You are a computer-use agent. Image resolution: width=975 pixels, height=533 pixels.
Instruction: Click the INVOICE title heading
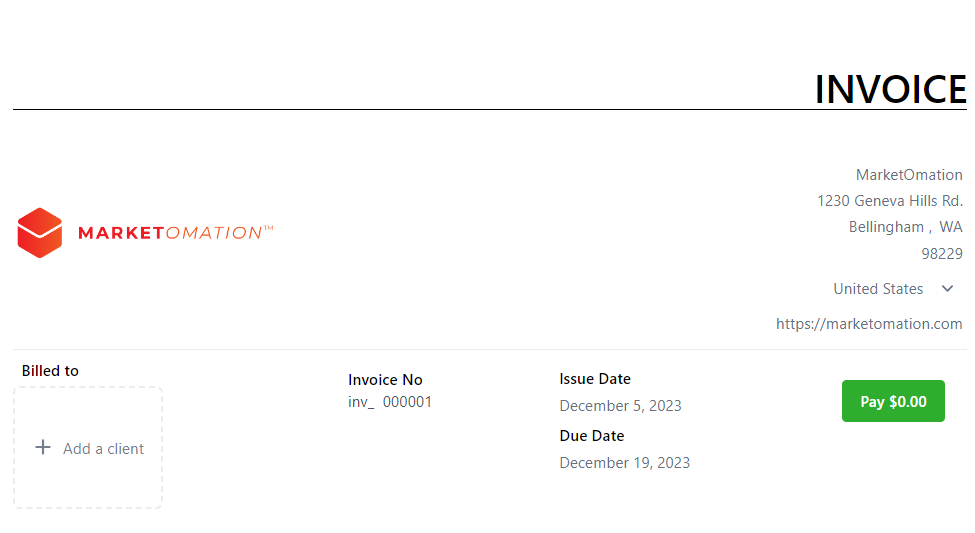tap(890, 89)
